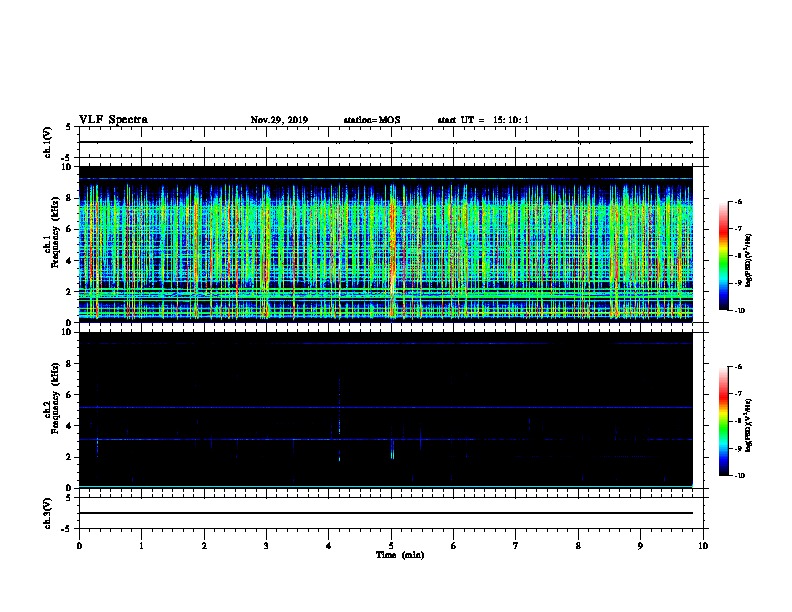792x612 pixels.
Task: Click the ch.2 horizontal line near 5 kHz
Action: pyautogui.click(x=385, y=407)
